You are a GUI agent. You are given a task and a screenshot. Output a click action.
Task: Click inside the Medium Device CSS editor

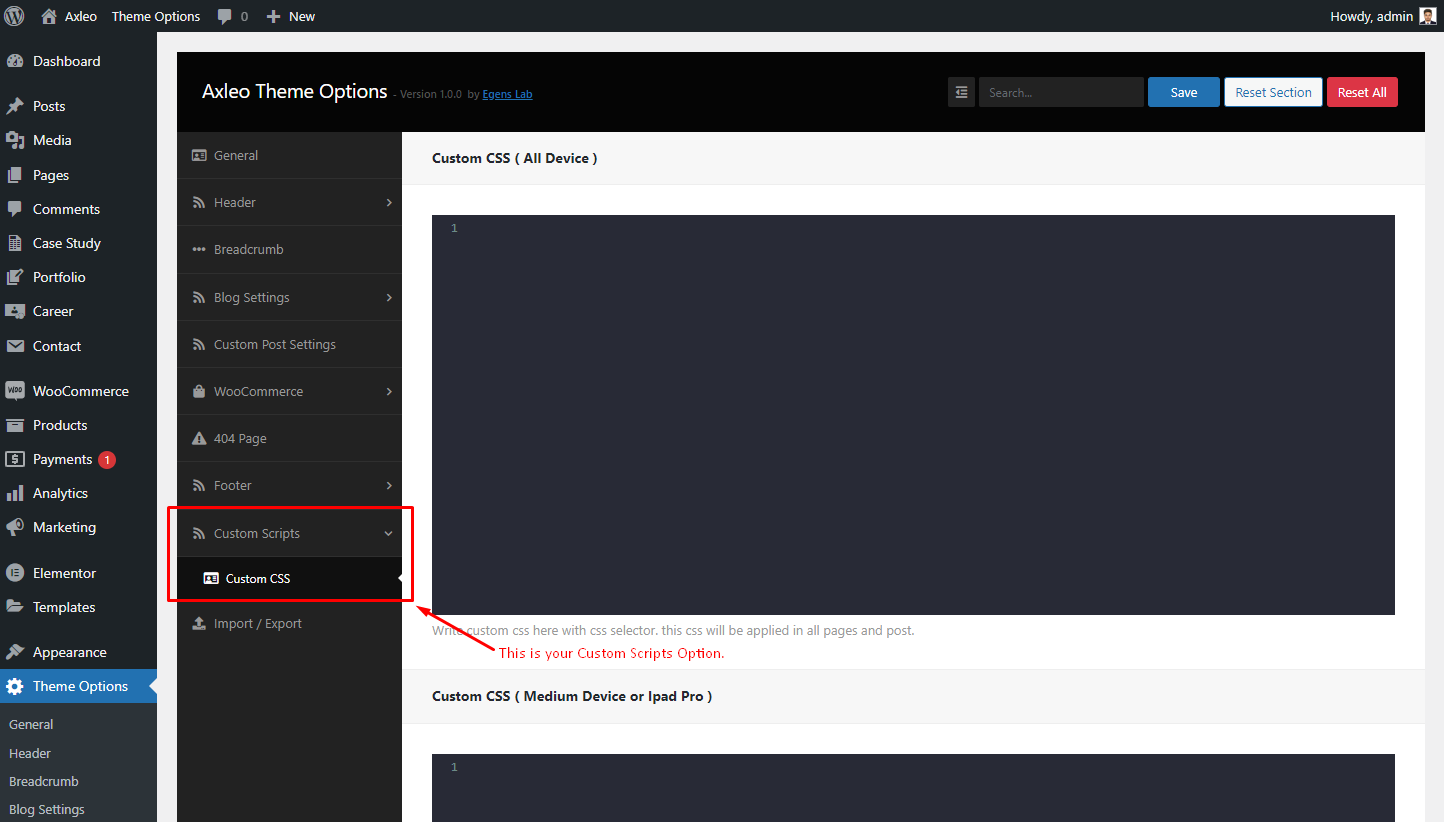[913, 788]
